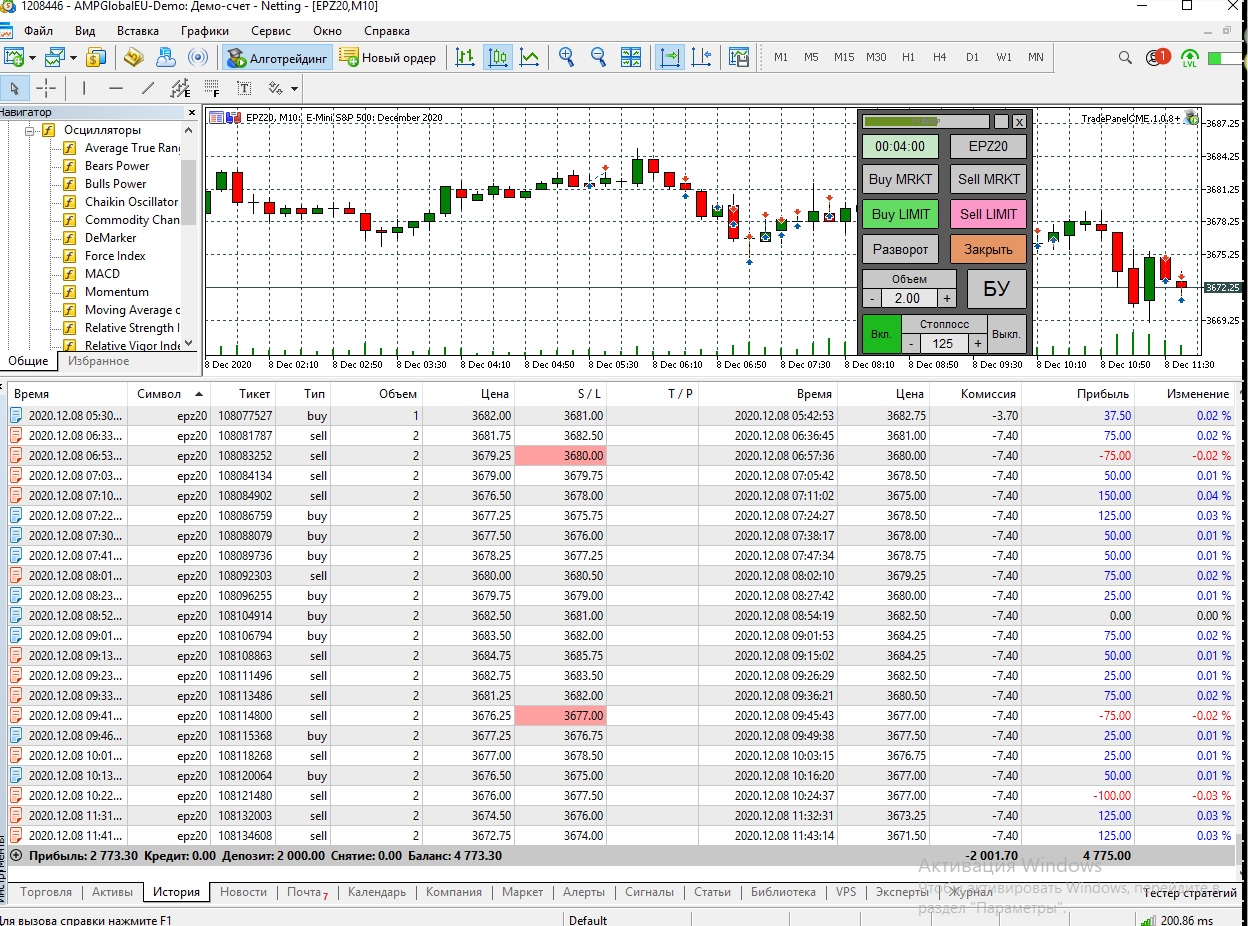The image size is (1248, 926).
Task: Click the trade panel progress bar
Action: coord(925,121)
